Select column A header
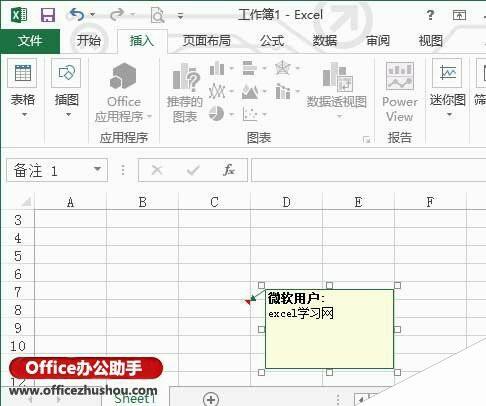This screenshot has height=406, width=486. click(70, 202)
